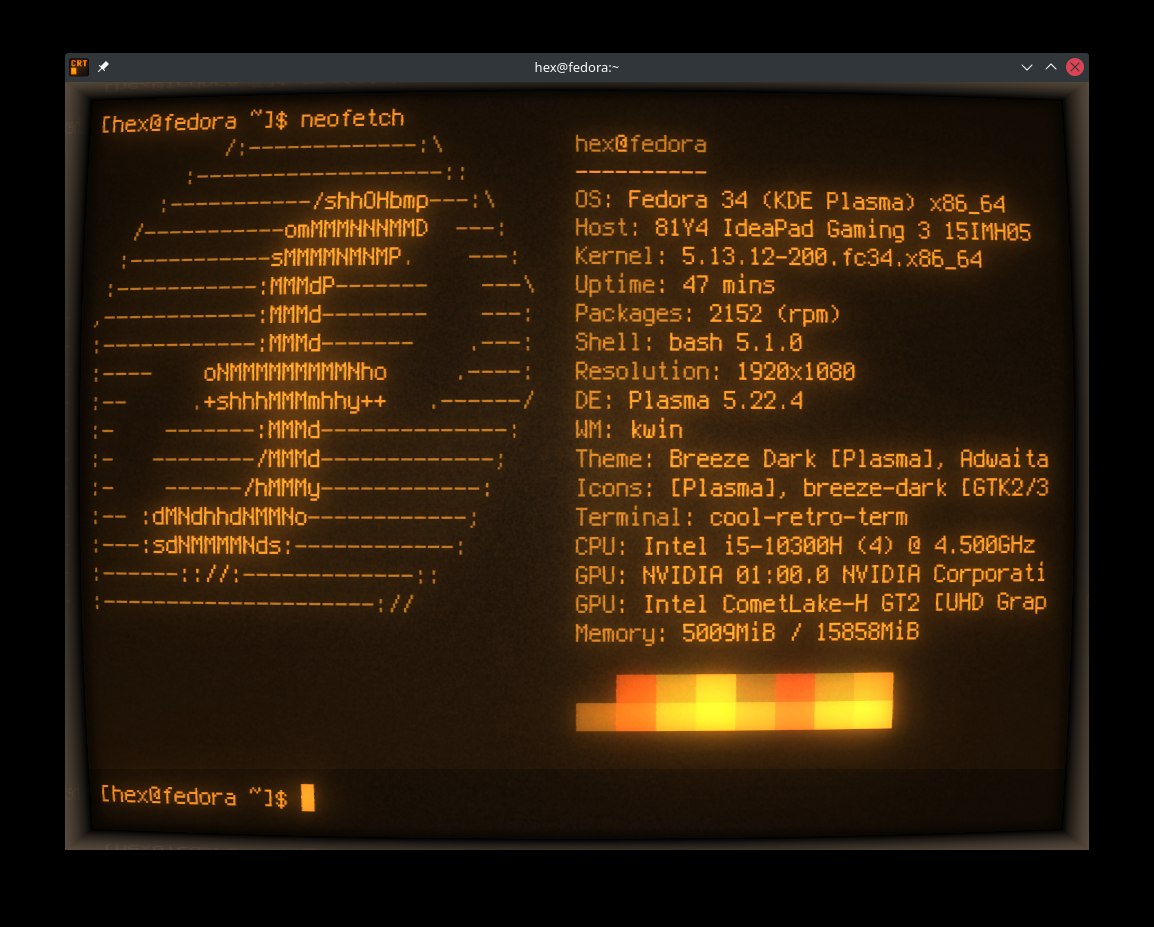Click the blinking cursor at bottom prompt

coord(308,798)
